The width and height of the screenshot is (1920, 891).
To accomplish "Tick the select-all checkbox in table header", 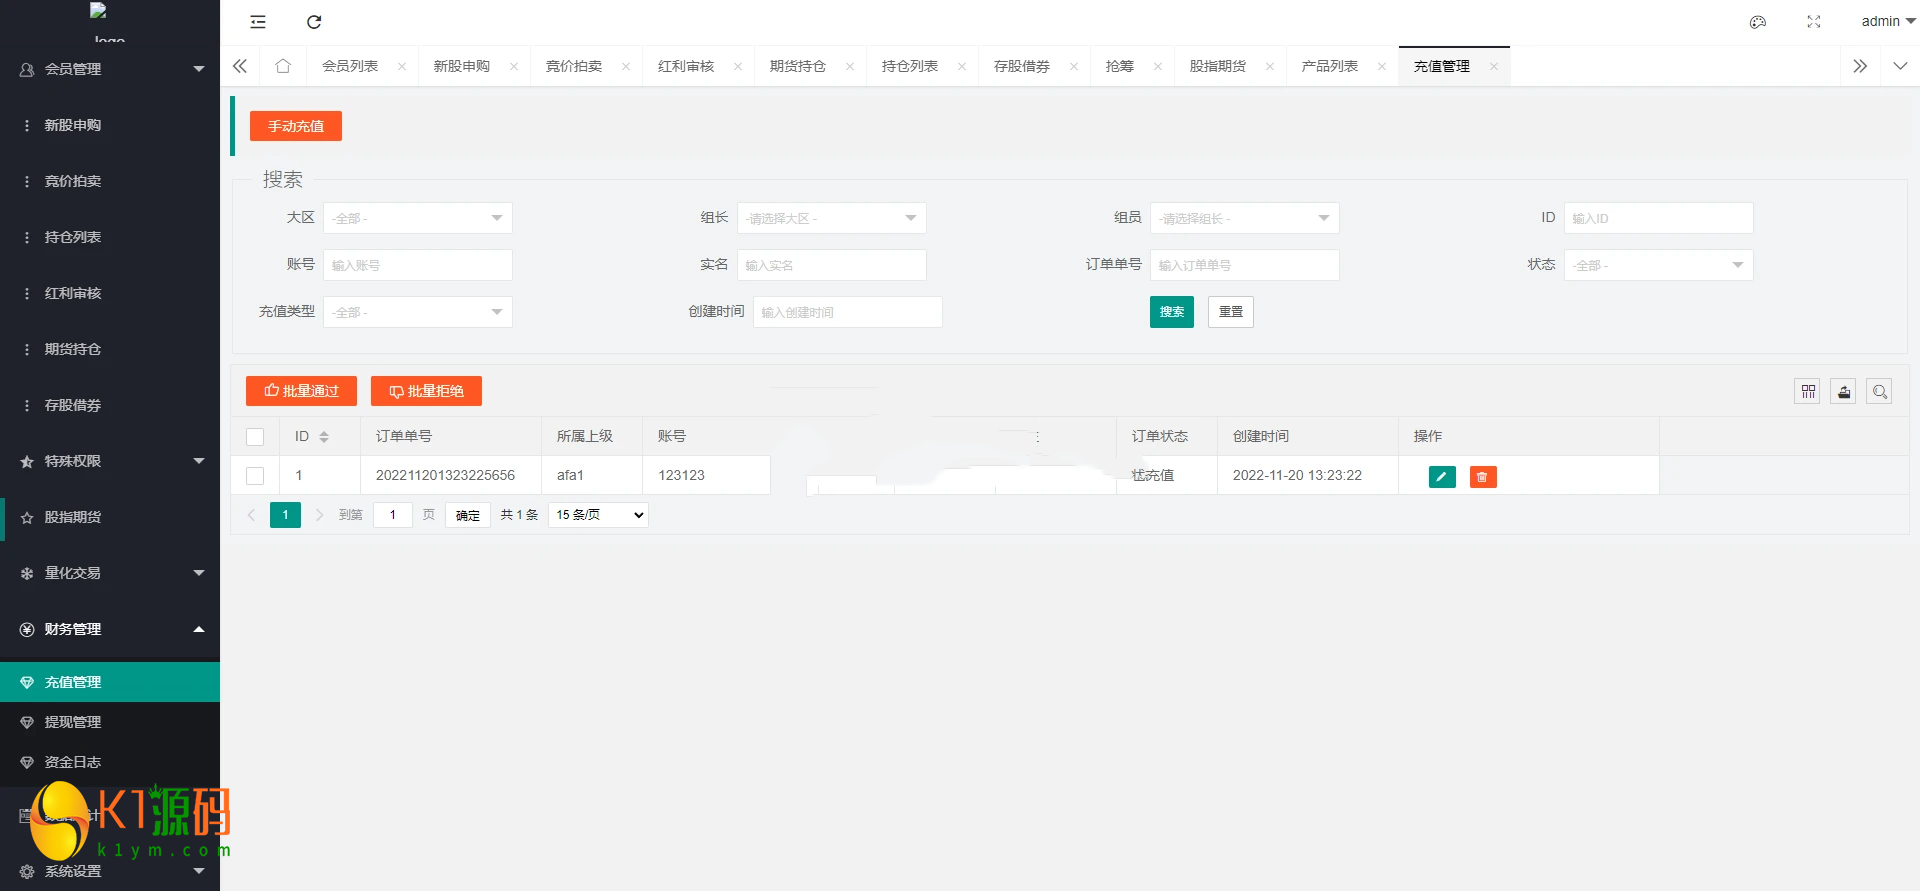I will tap(255, 437).
